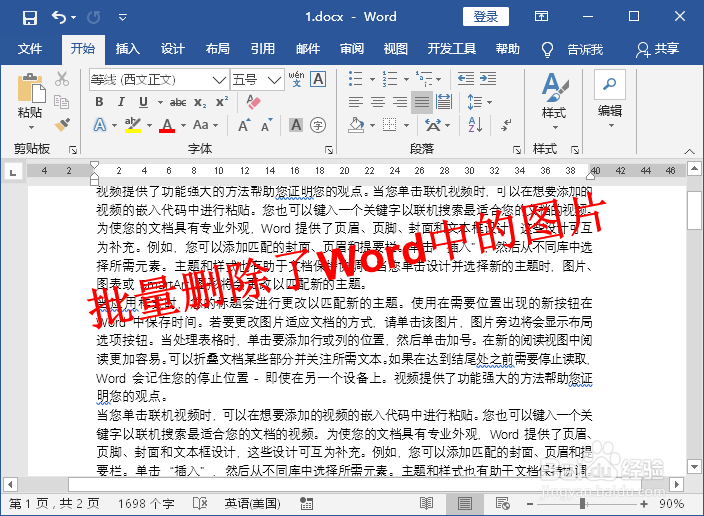
Task: Open spelling check icon in status bar
Action: click(200, 503)
